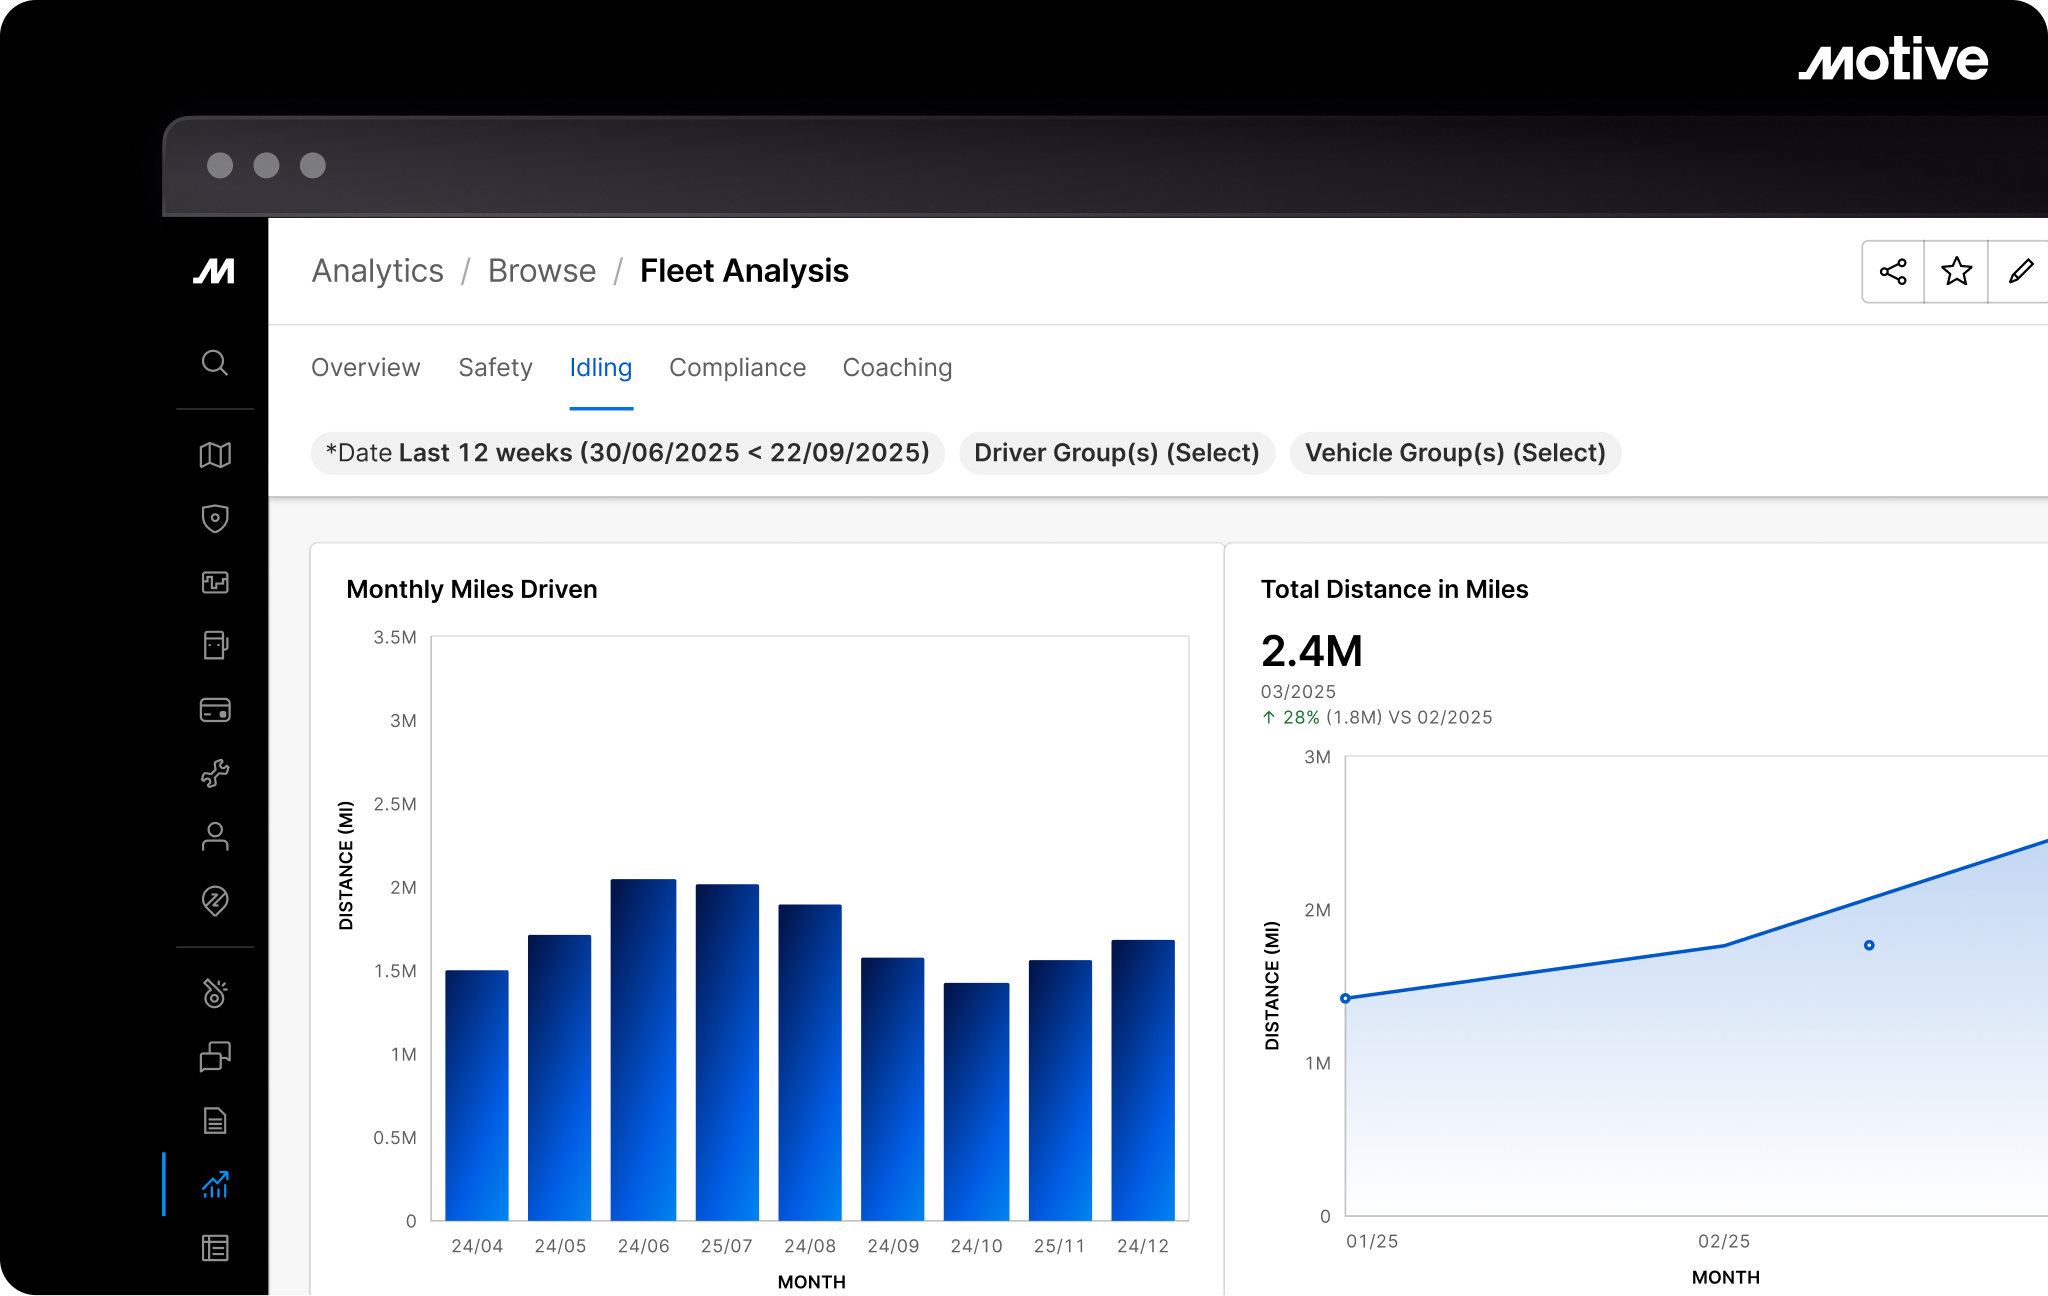This screenshot has height=1296, width=2048.
Task: Click the Browse breadcrumb link
Action: click(541, 271)
